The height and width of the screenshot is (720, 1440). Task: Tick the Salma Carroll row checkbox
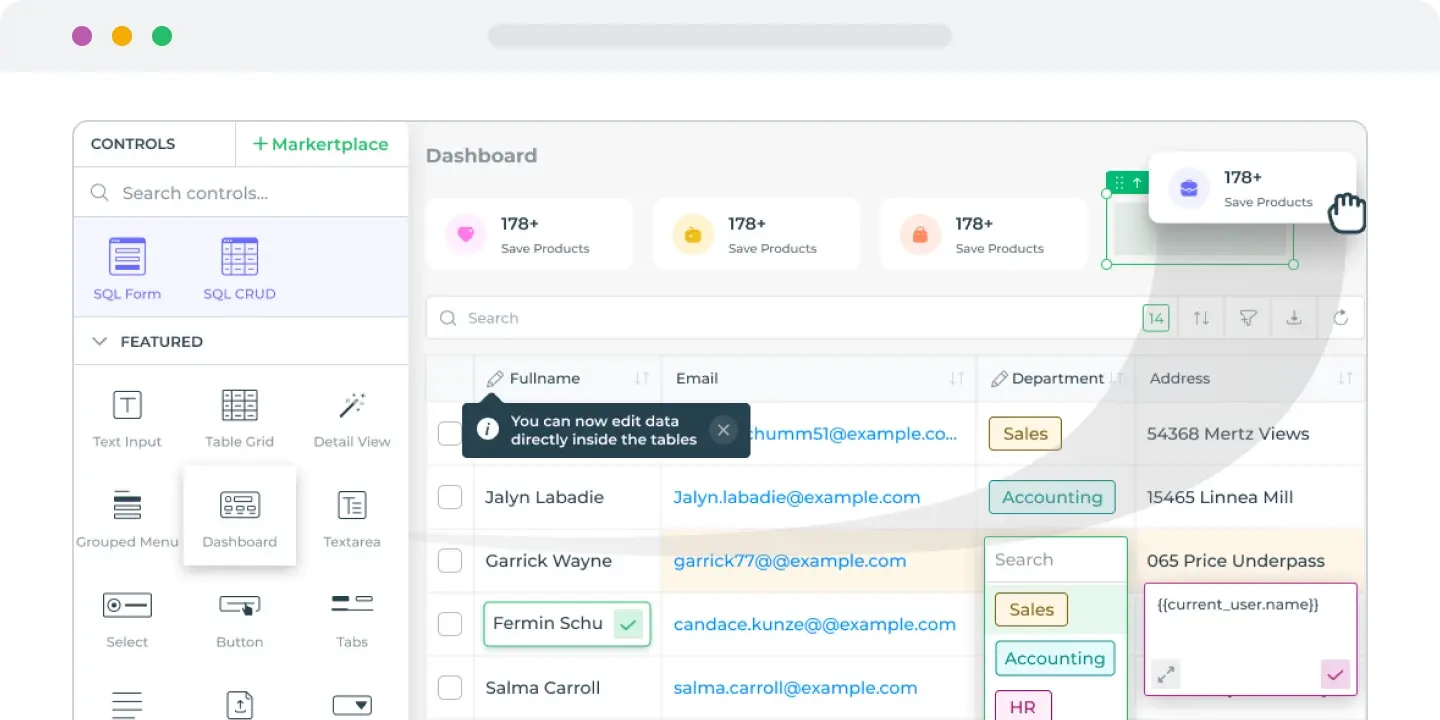click(449, 687)
